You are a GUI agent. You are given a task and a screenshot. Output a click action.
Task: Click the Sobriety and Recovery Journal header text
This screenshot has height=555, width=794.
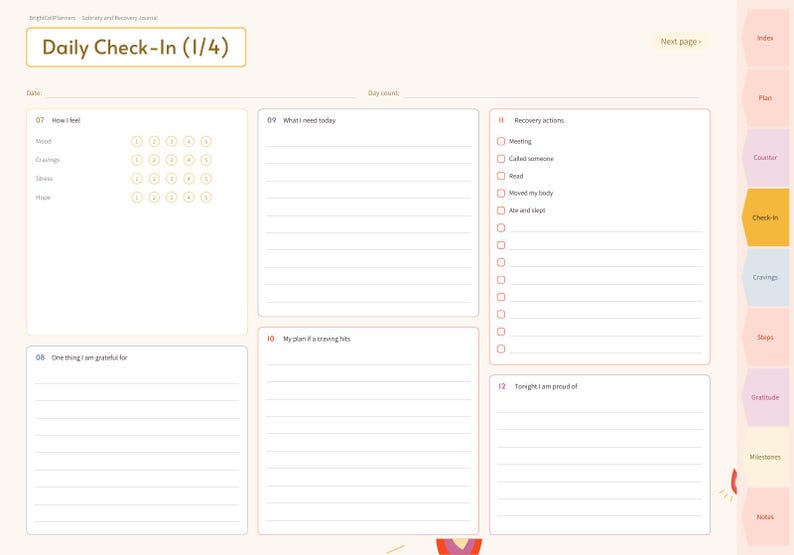(x=120, y=18)
